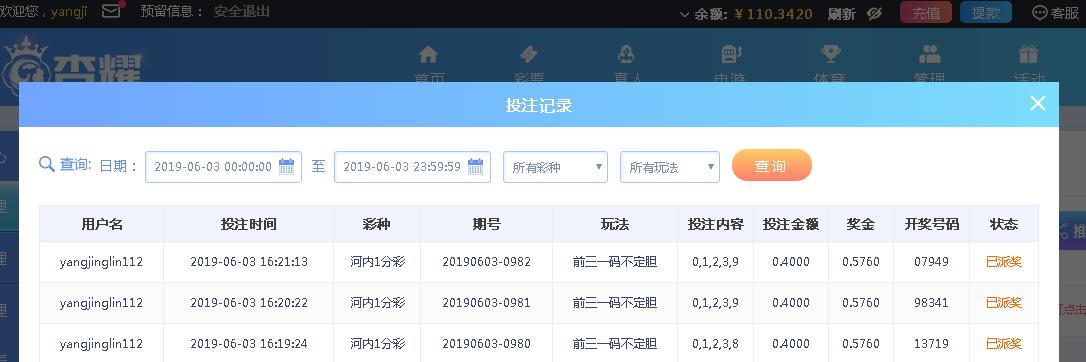Click 安全退出 logout link
1086x362 pixels.
[x=242, y=12]
